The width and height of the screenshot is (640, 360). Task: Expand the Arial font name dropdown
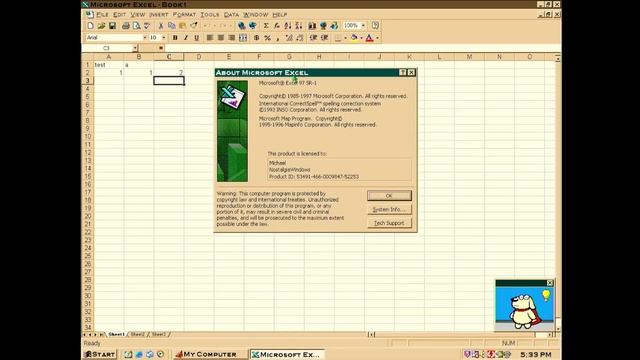point(144,38)
